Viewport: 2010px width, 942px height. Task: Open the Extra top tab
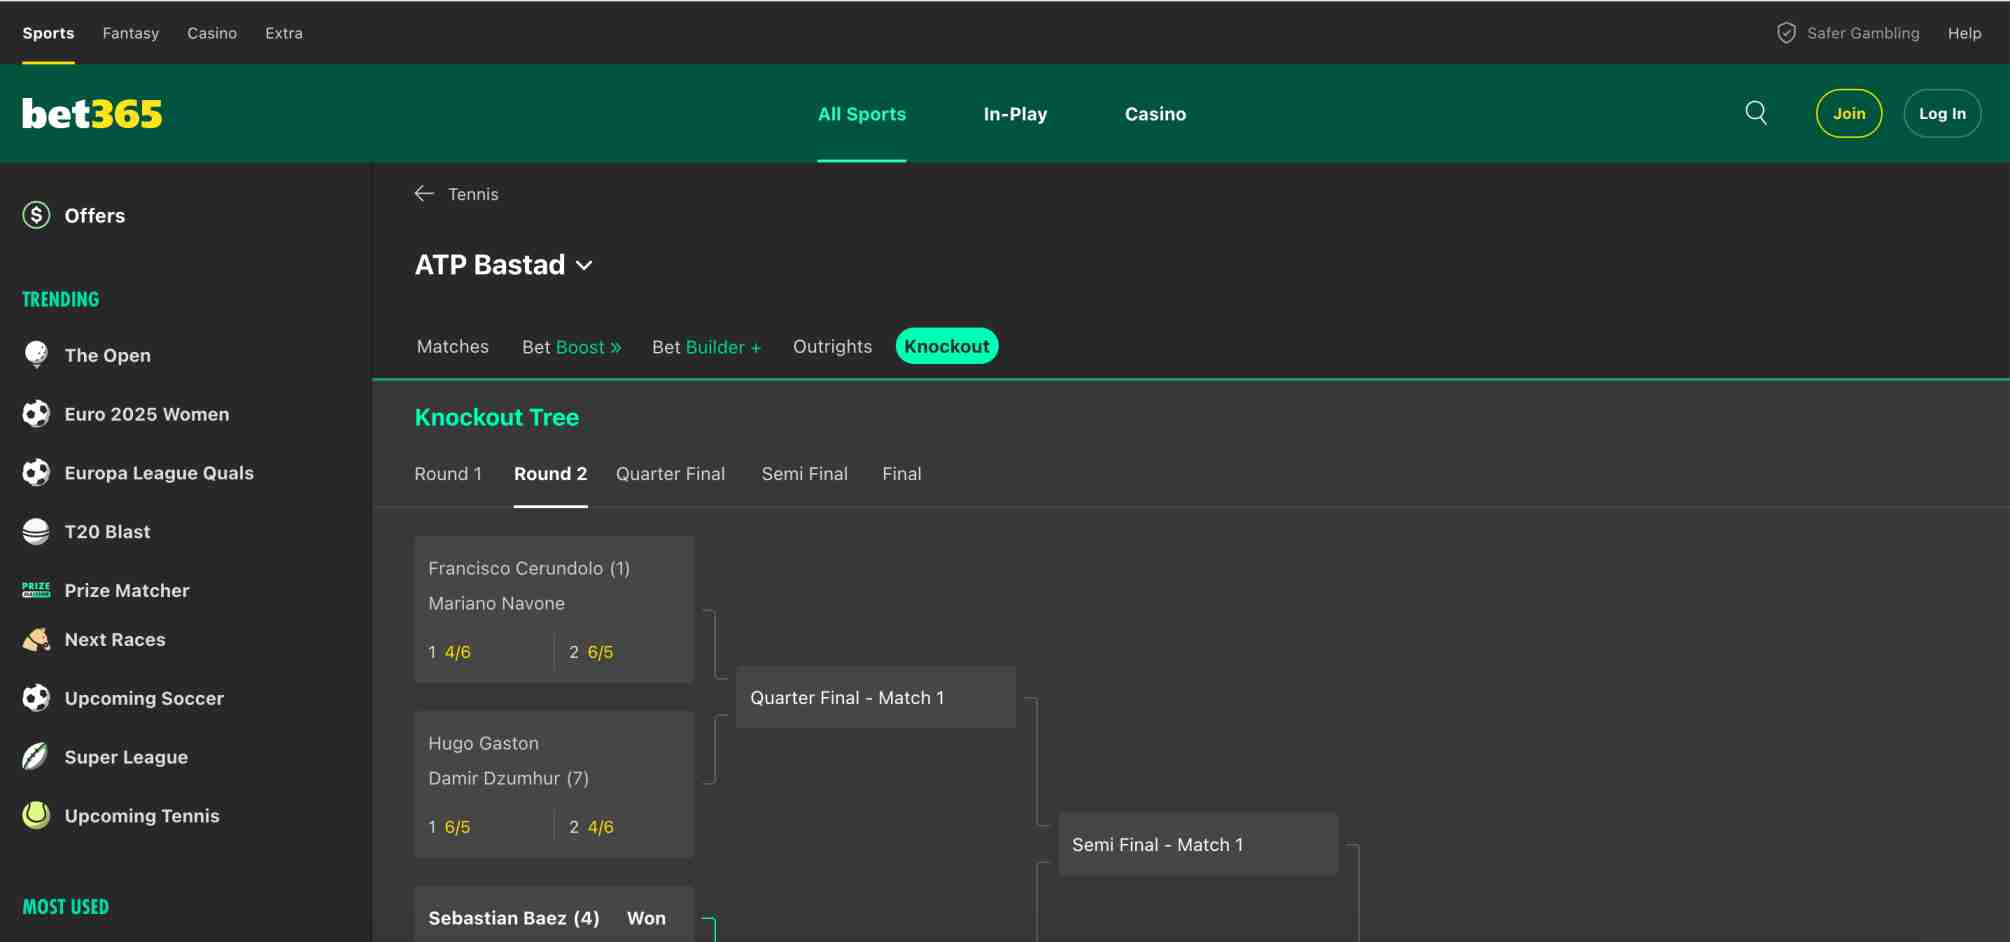click(x=284, y=33)
